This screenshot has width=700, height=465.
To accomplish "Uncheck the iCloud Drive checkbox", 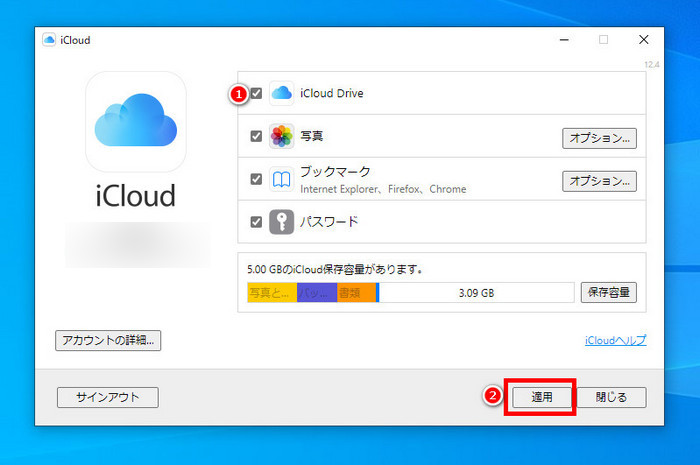I will coord(256,93).
